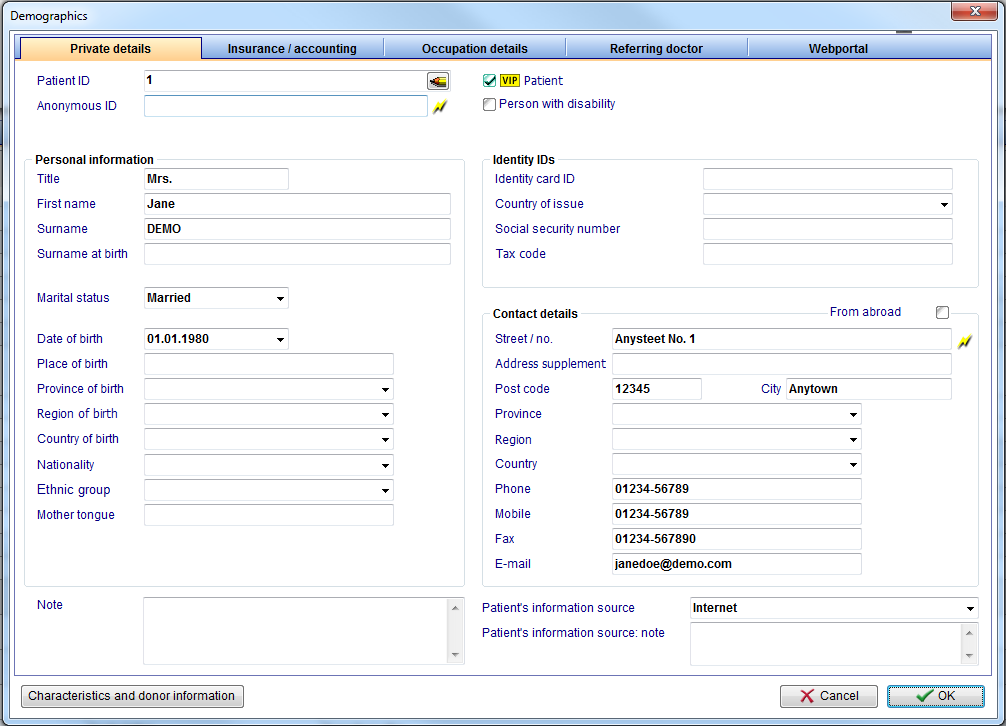Select the Private details tab
This screenshot has width=1006, height=726.
point(110,48)
